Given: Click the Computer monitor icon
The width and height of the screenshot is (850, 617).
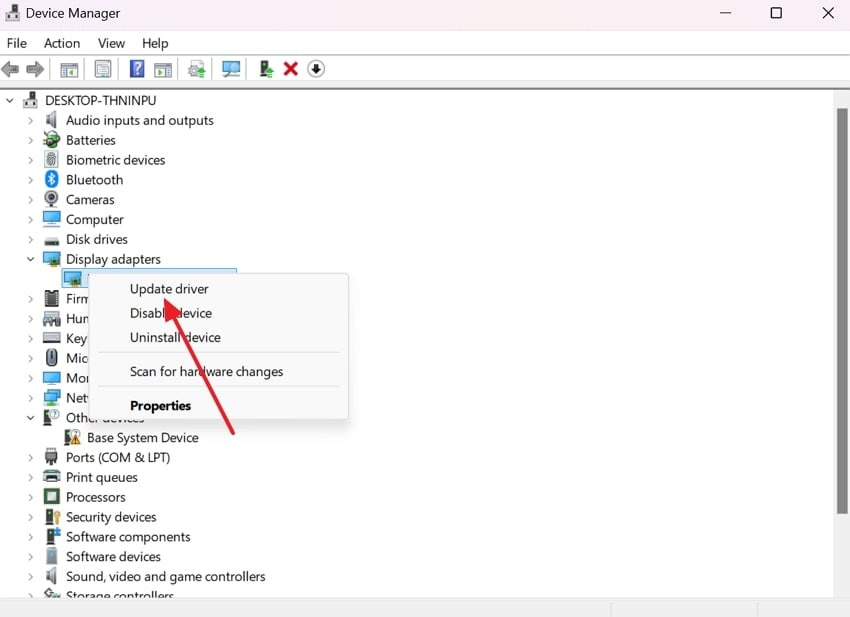Looking at the screenshot, I should pos(51,218).
